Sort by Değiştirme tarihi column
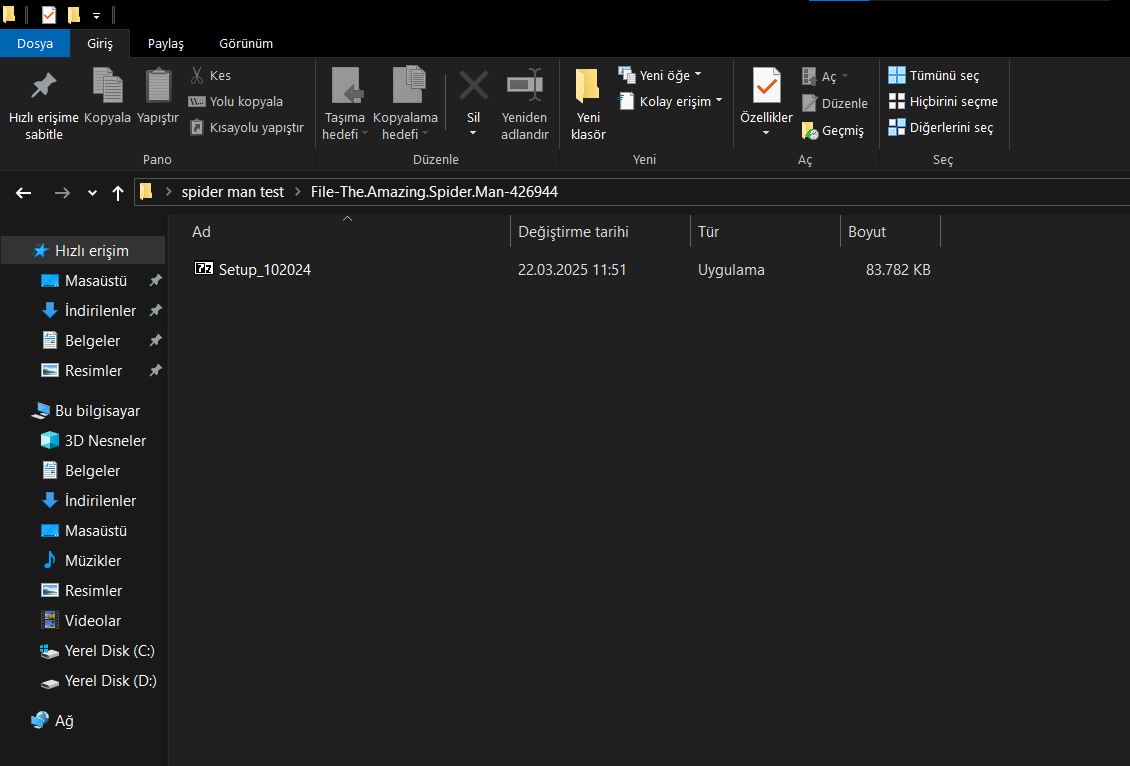 coord(600,231)
